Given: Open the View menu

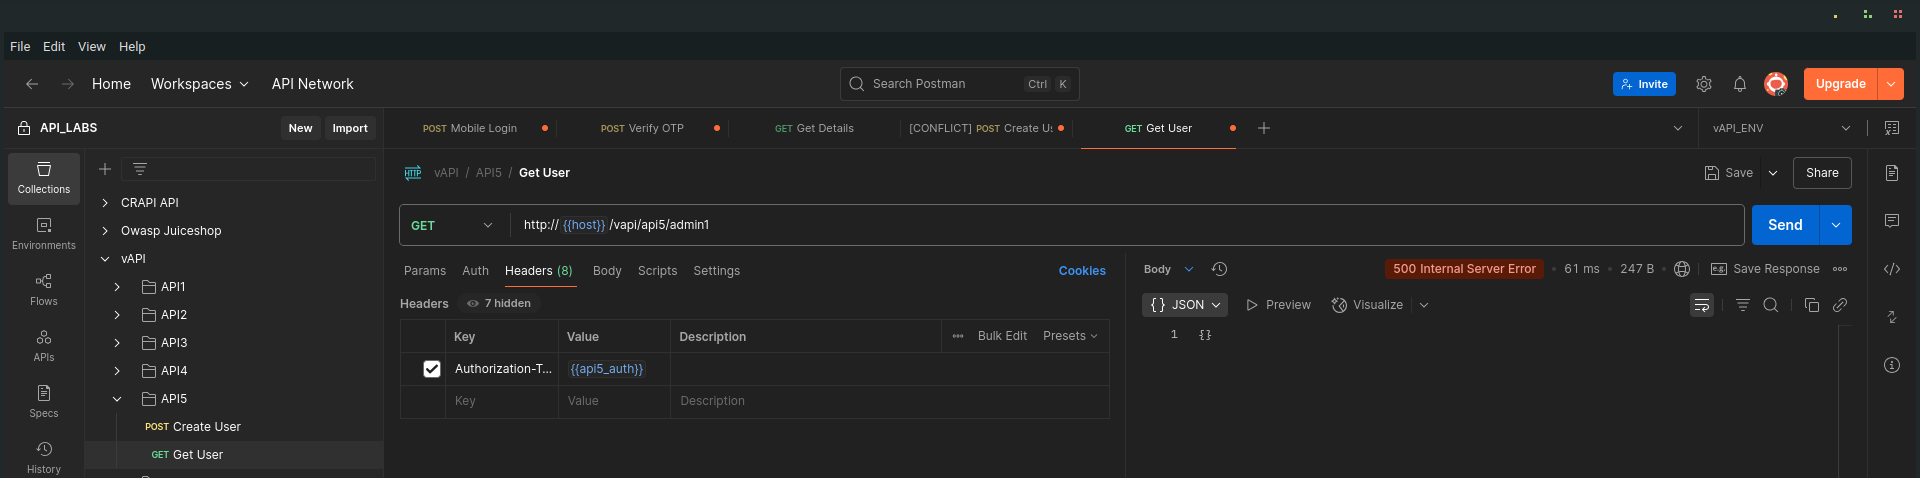Looking at the screenshot, I should pos(92,46).
